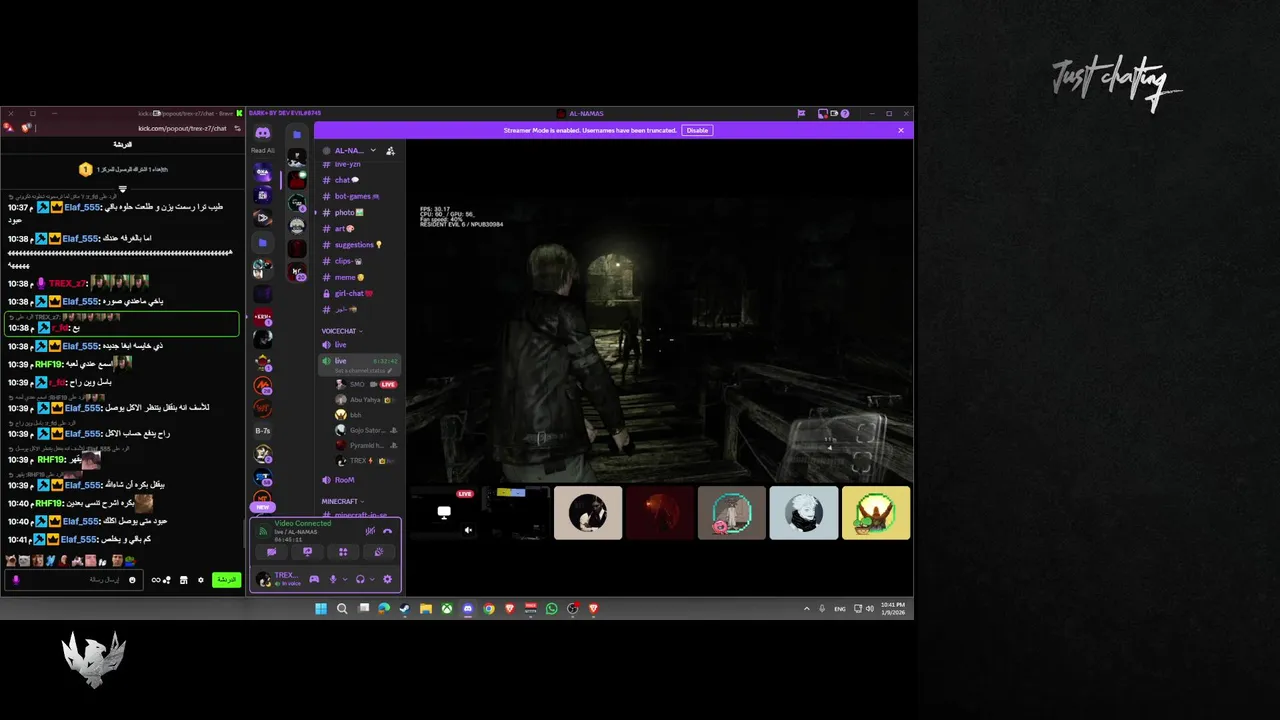Open Kick chat shop icon
Screen dimensions: 1280x720
183,580
